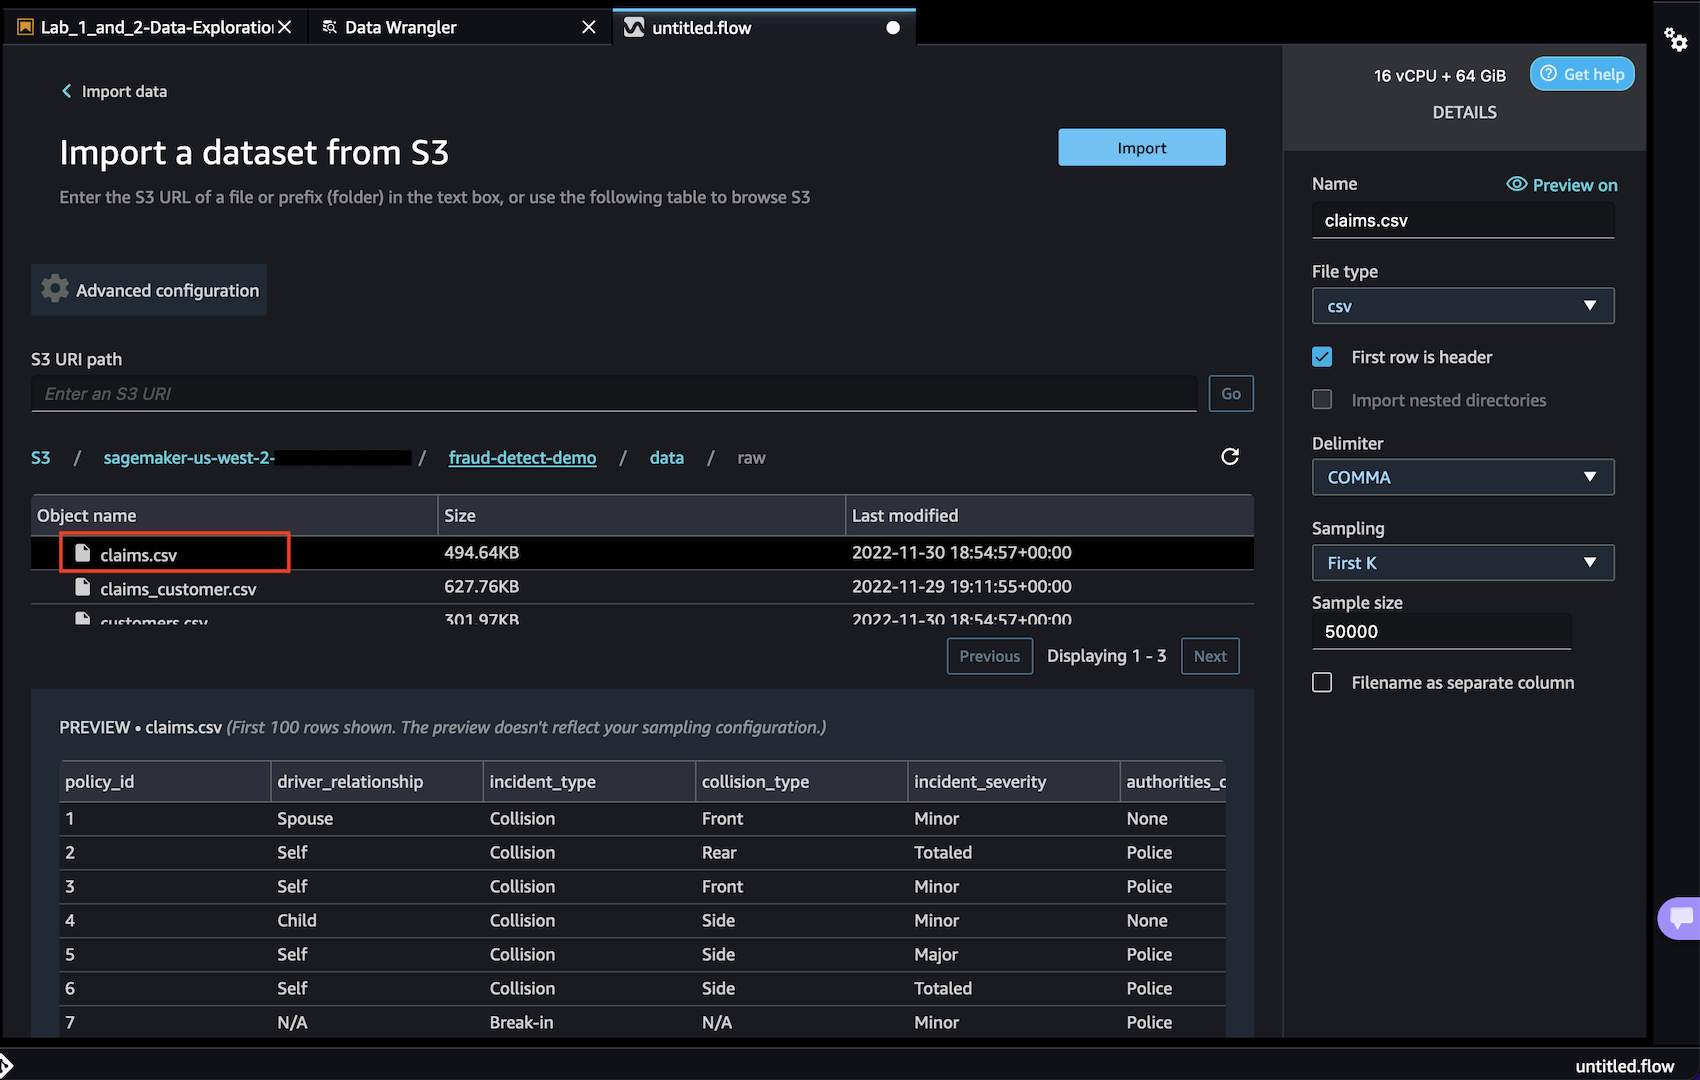Click the Size column header
The height and width of the screenshot is (1080, 1700).
pos(642,515)
